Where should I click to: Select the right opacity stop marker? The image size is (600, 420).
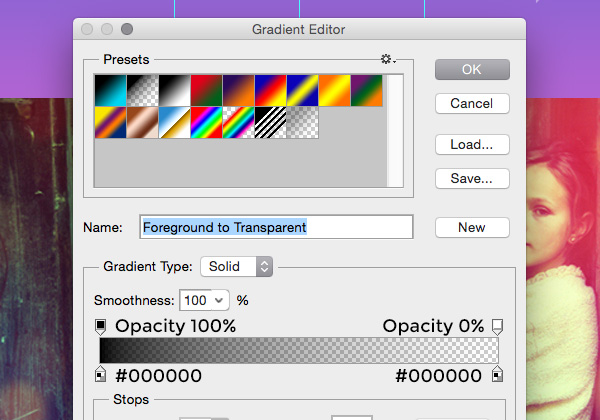[497, 327]
